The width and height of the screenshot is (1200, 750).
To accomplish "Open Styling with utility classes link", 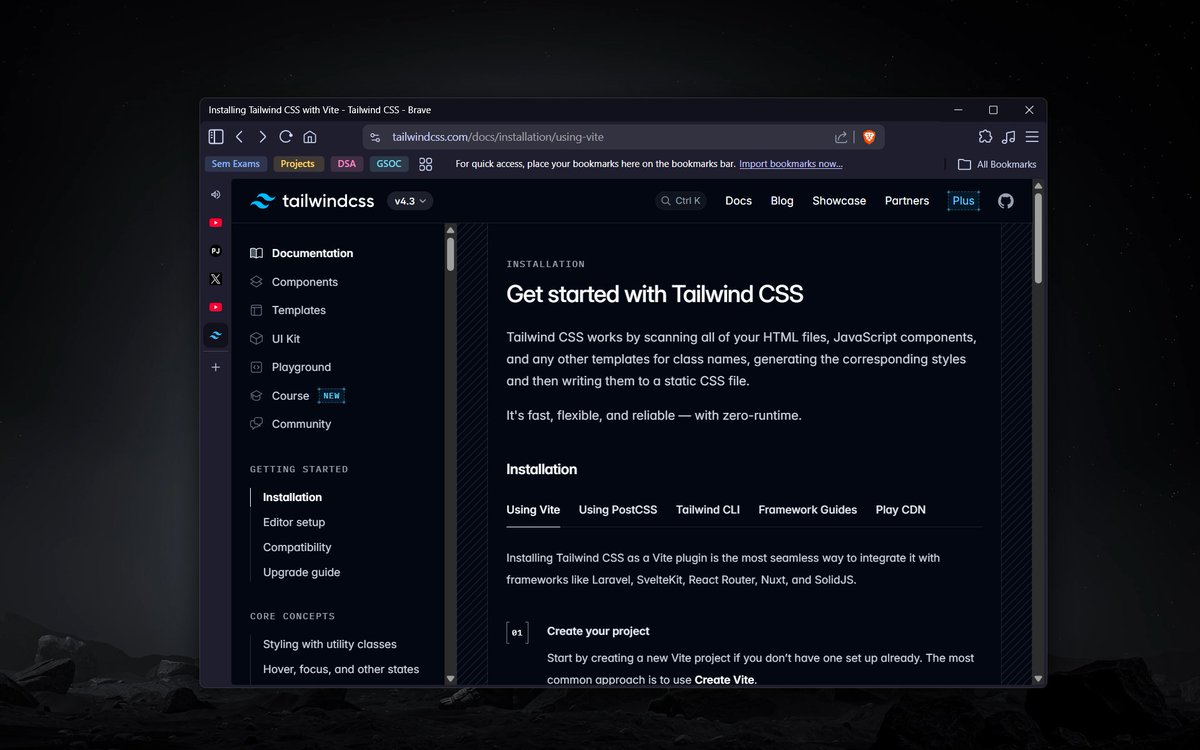I will pyautogui.click(x=330, y=644).
